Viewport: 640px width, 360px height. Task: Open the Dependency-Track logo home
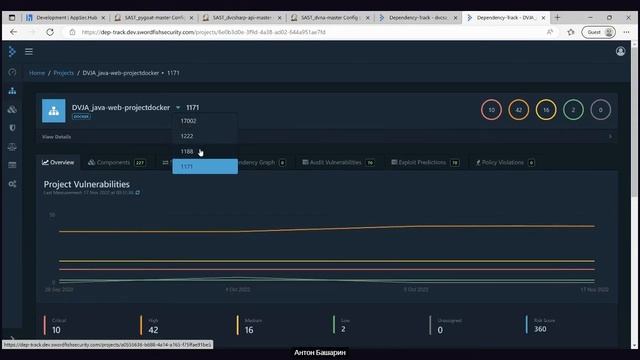click(12, 51)
